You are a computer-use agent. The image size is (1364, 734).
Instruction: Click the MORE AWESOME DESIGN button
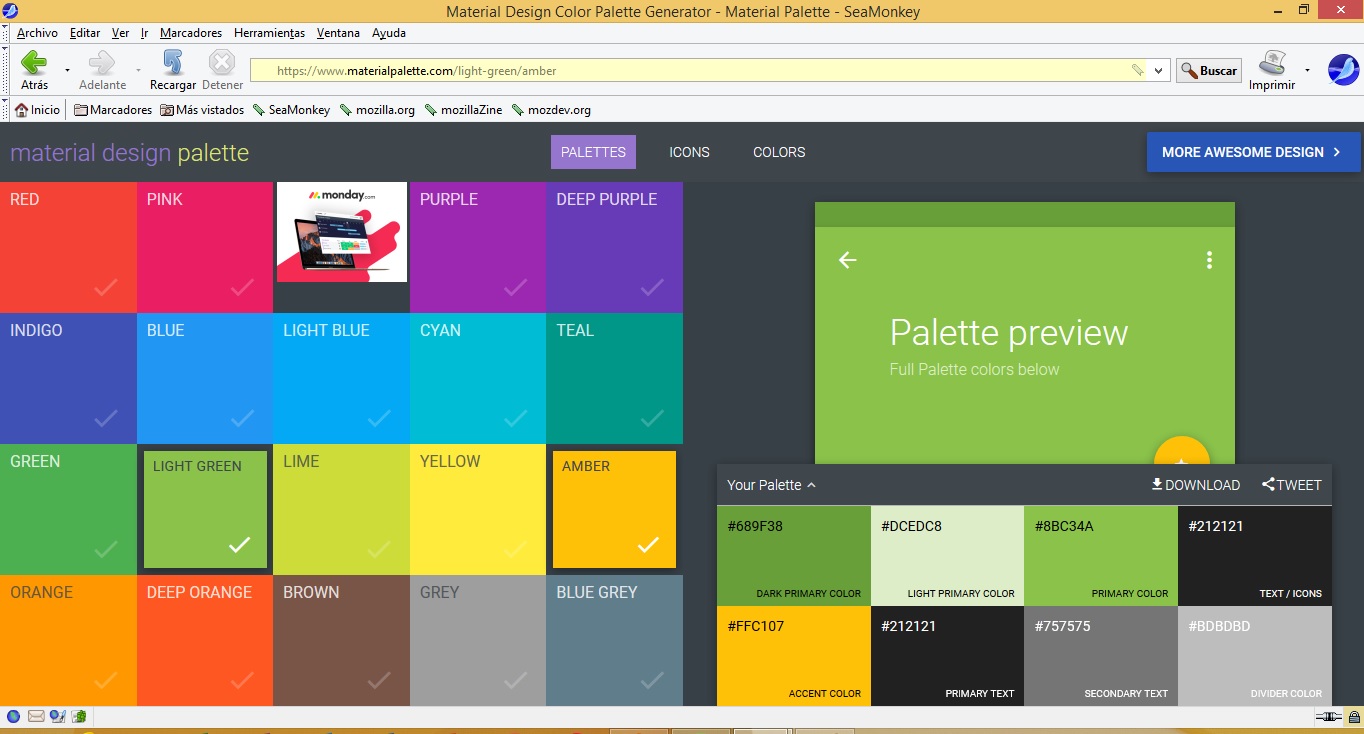click(x=1253, y=152)
